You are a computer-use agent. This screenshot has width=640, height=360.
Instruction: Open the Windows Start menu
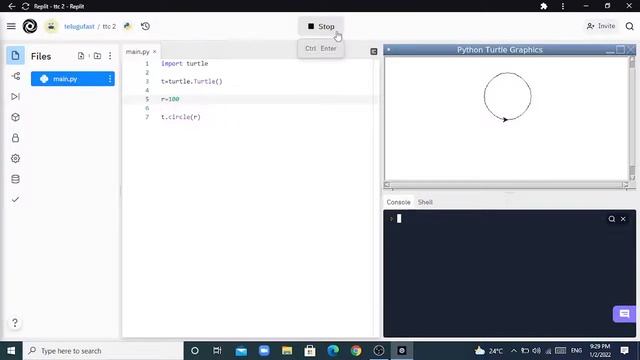(11, 351)
